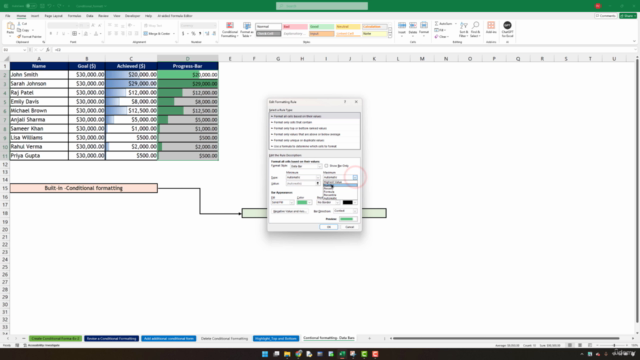Click the Comments button

(x=606, y=16)
